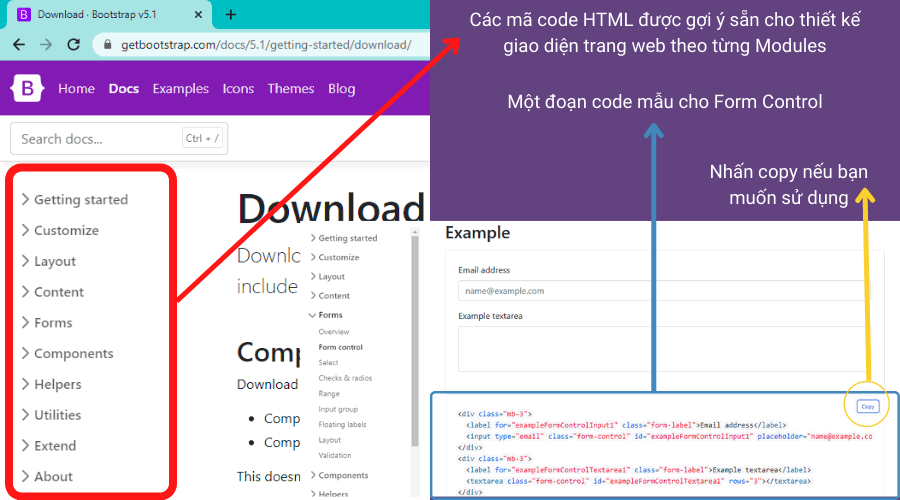Open the Validation link under Forms

point(335,455)
